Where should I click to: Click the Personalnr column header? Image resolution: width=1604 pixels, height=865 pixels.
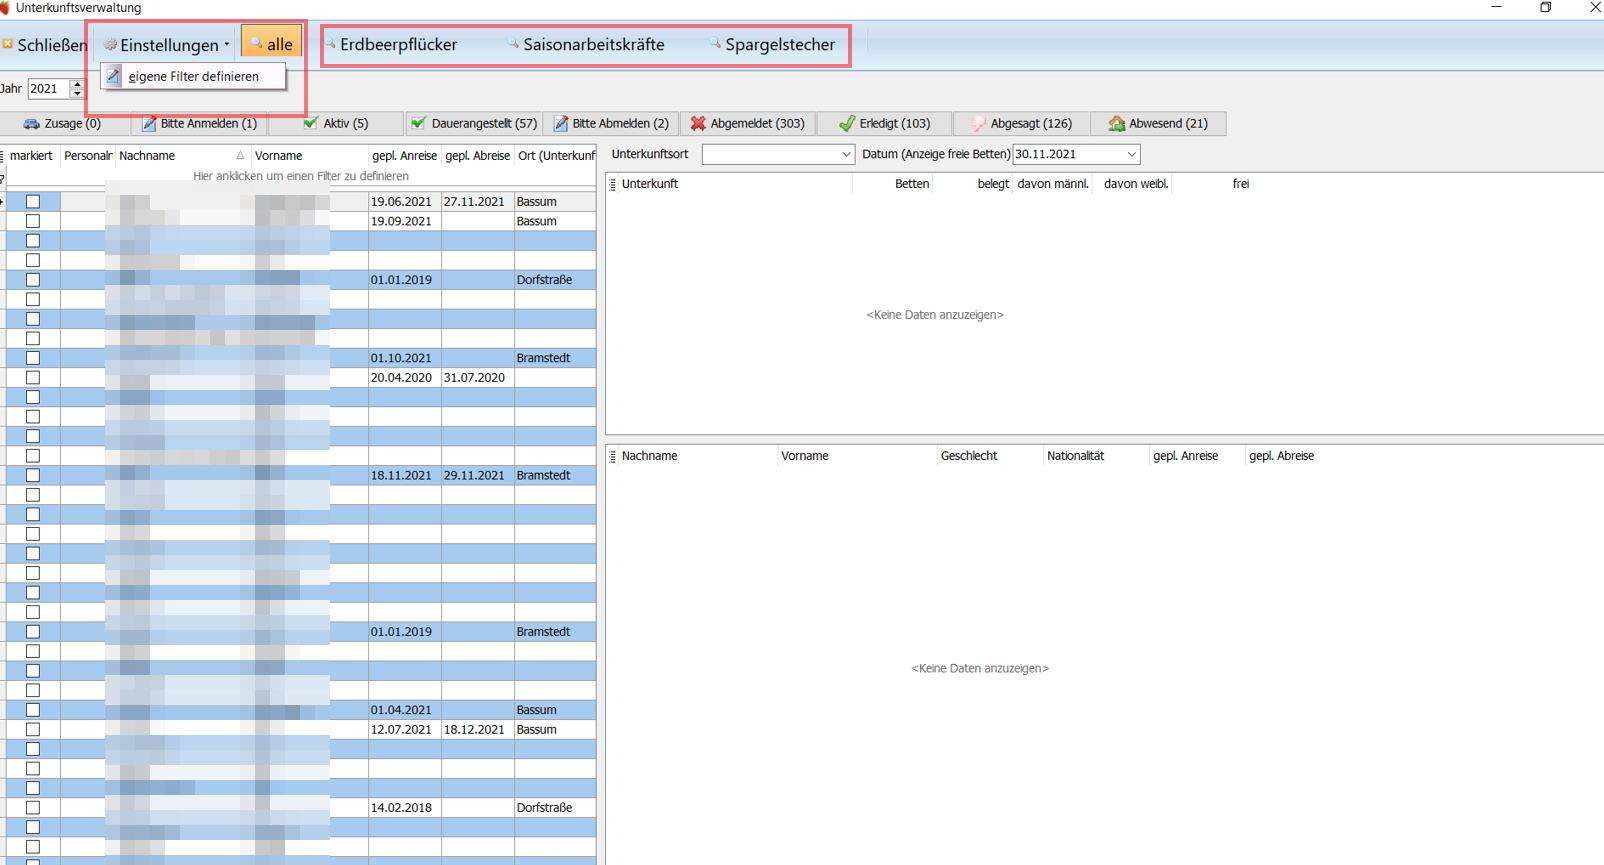point(88,156)
